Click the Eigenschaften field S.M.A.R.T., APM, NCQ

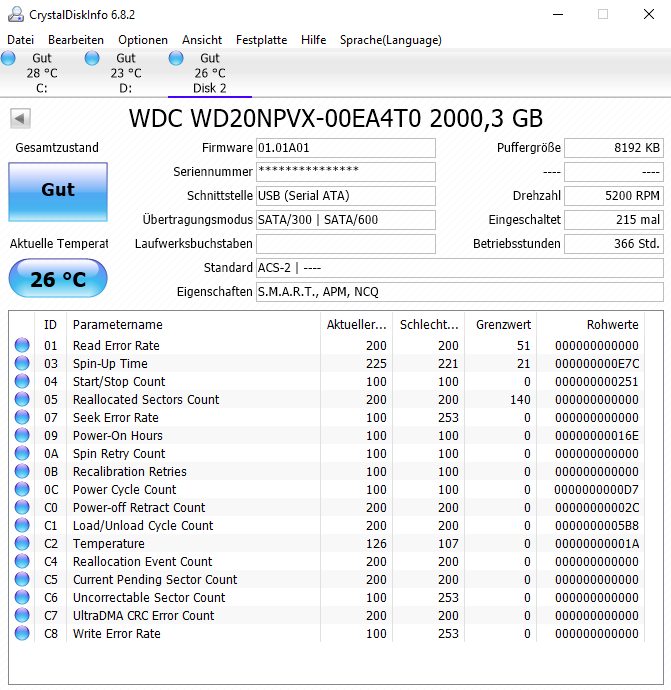[x=460, y=292]
